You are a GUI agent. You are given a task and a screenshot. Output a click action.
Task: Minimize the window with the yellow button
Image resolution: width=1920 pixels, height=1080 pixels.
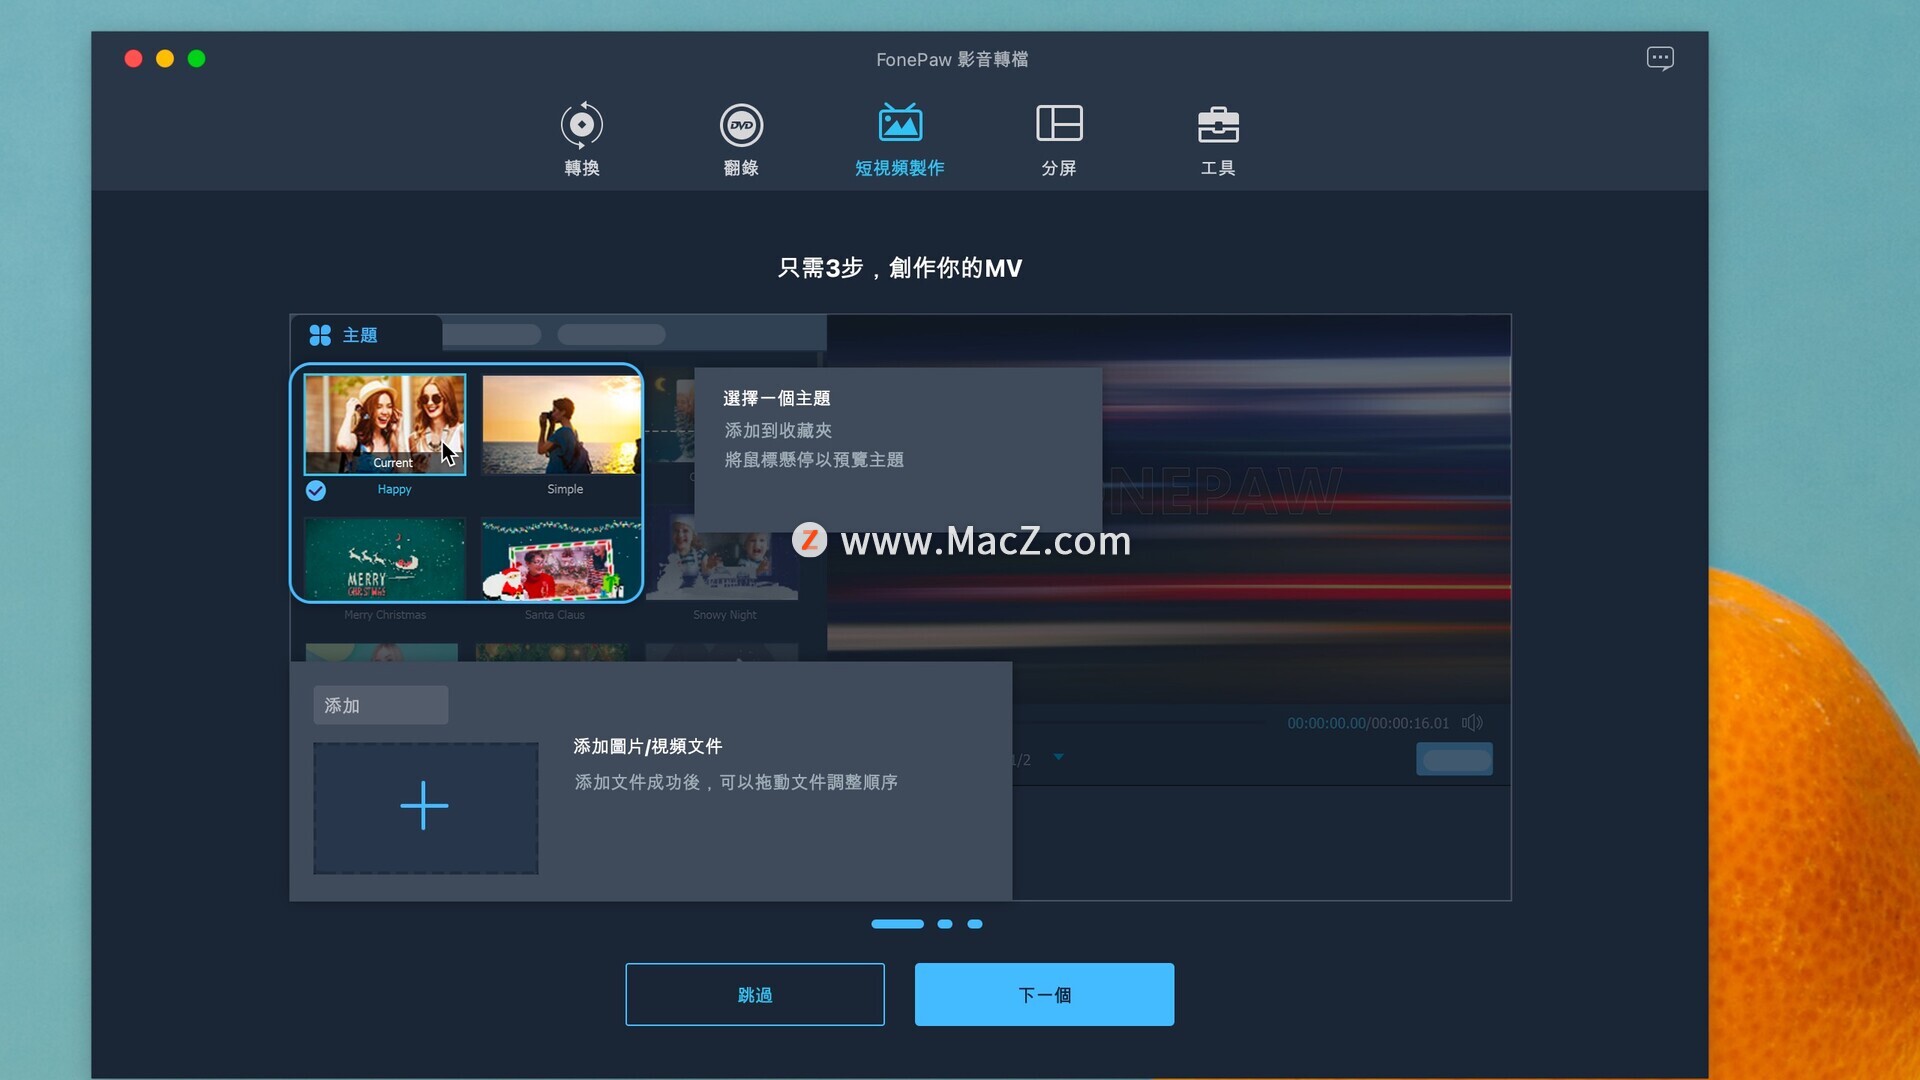pyautogui.click(x=165, y=59)
